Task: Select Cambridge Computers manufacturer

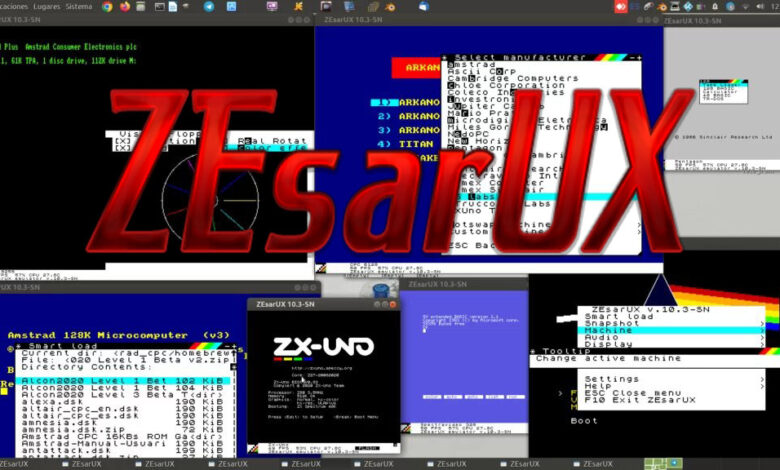Action: 513,79
